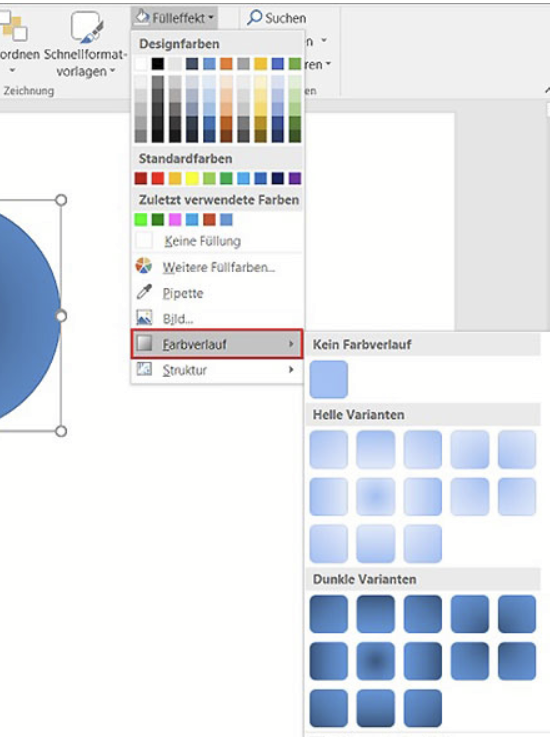The height and width of the screenshot is (737, 550).
Task: Pick the gold Designfarben theme color
Action: tap(260, 63)
